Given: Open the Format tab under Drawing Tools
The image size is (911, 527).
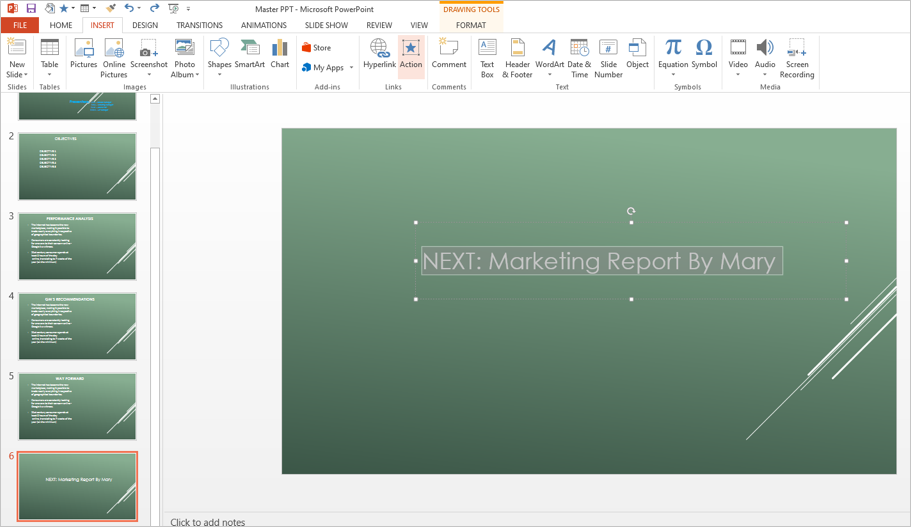Looking at the screenshot, I should point(471,25).
